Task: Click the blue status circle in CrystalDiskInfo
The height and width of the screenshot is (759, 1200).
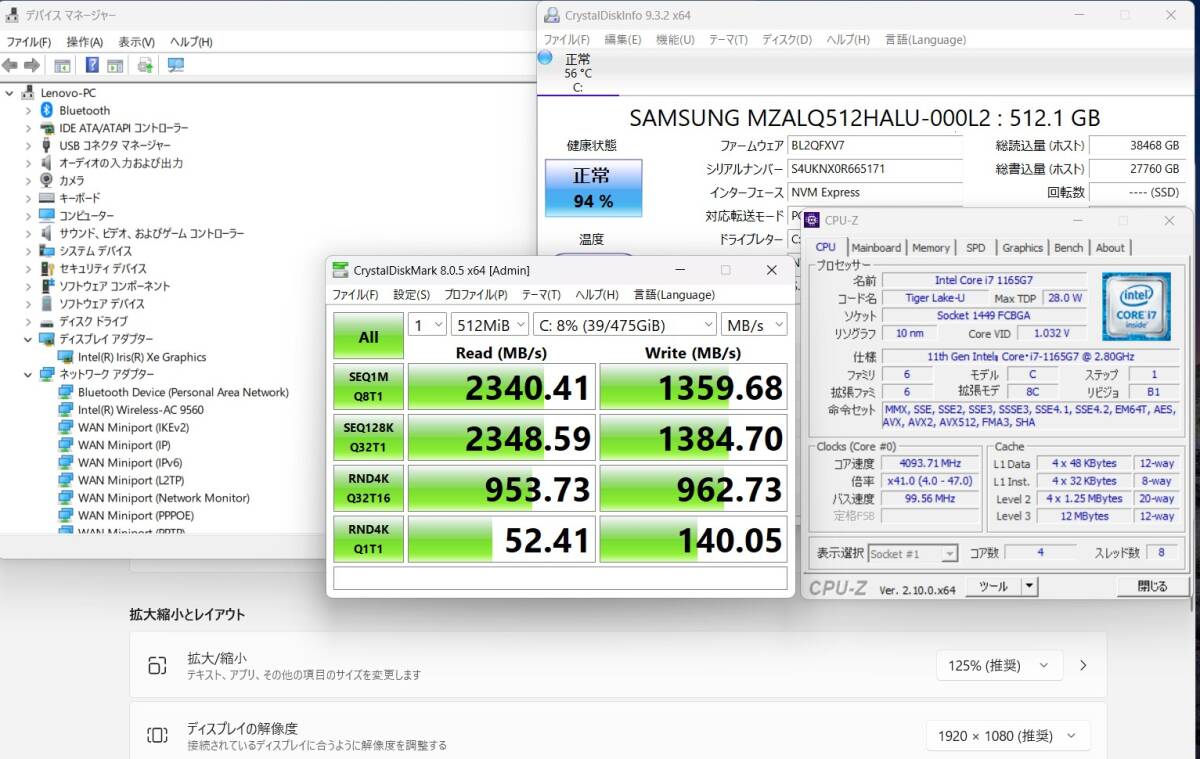Action: tap(545, 58)
